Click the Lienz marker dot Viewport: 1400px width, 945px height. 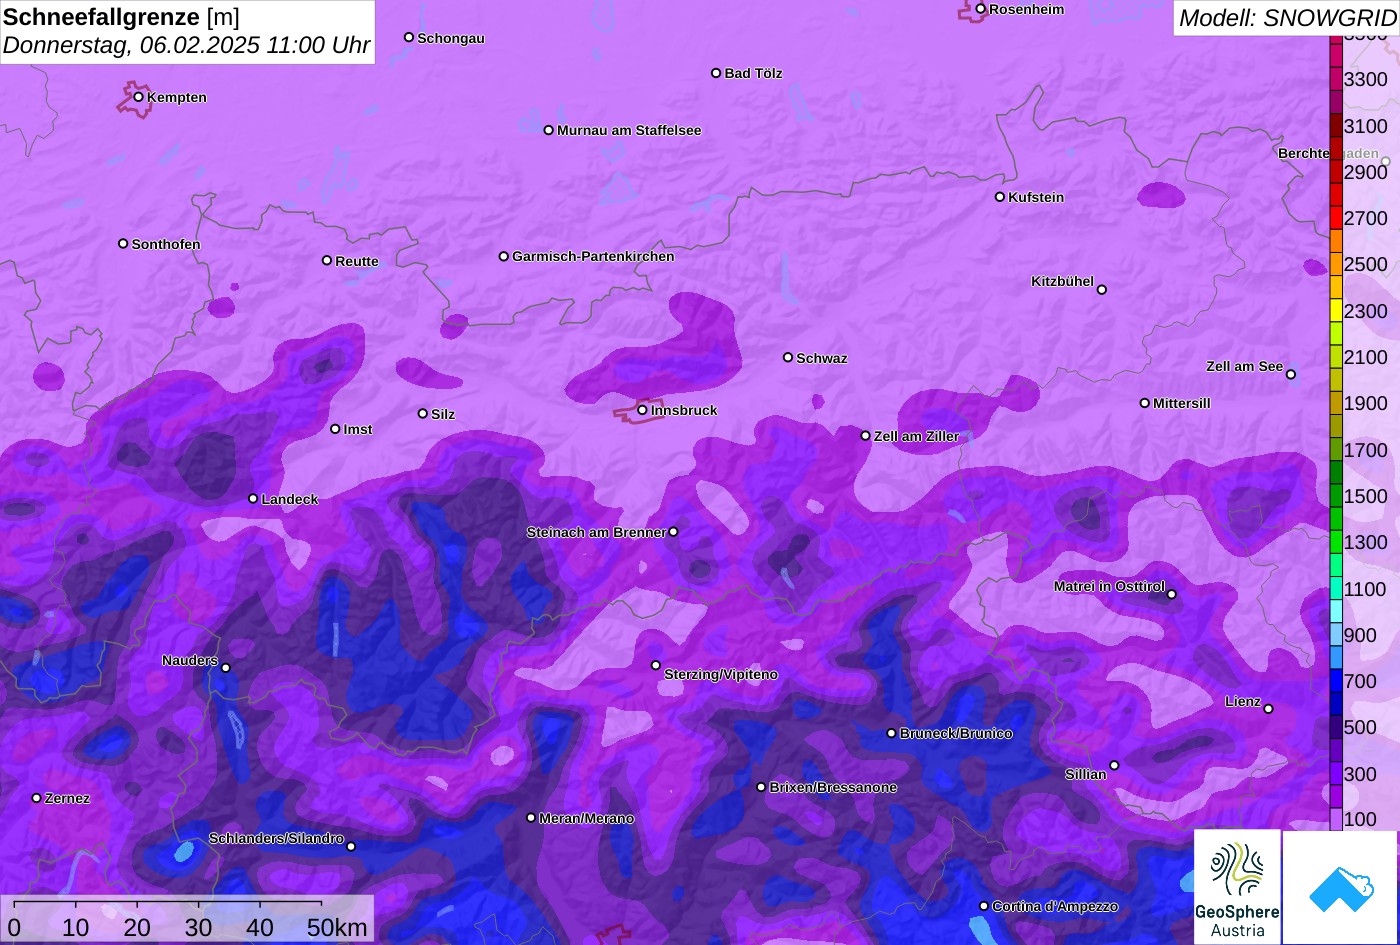point(1268,709)
